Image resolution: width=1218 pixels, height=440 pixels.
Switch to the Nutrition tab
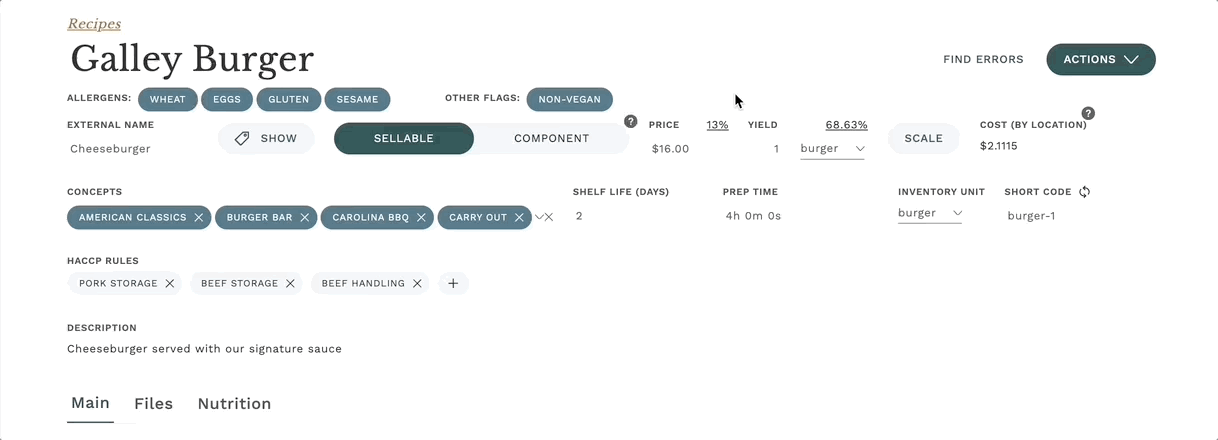[x=234, y=404]
